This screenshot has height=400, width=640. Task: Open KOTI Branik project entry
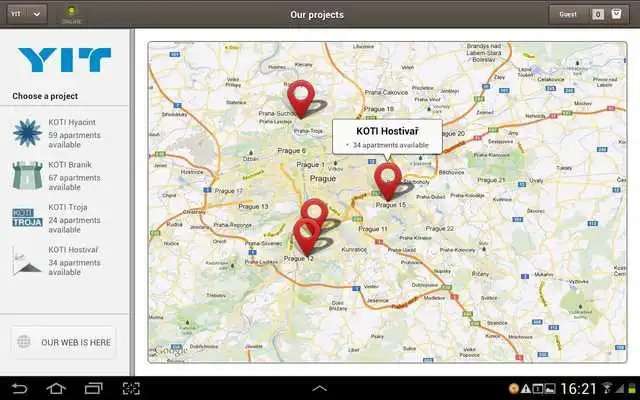coord(64,176)
